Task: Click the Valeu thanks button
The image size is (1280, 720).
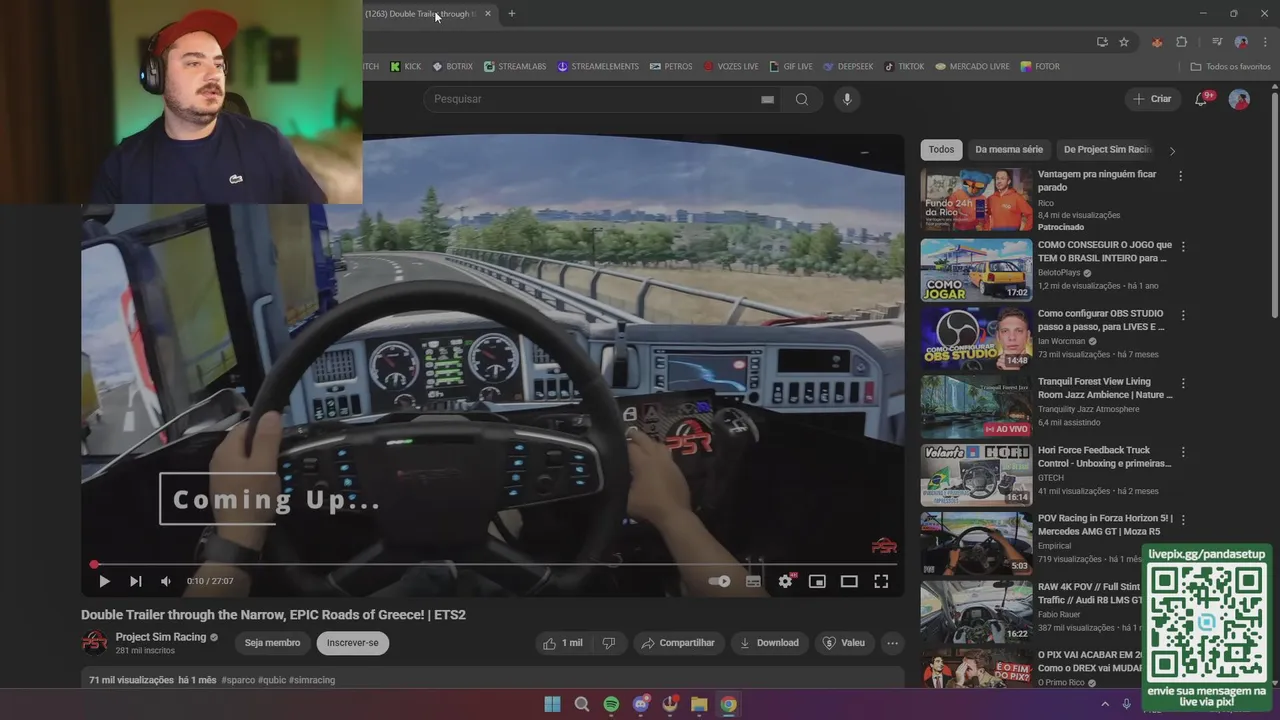Action: [844, 643]
